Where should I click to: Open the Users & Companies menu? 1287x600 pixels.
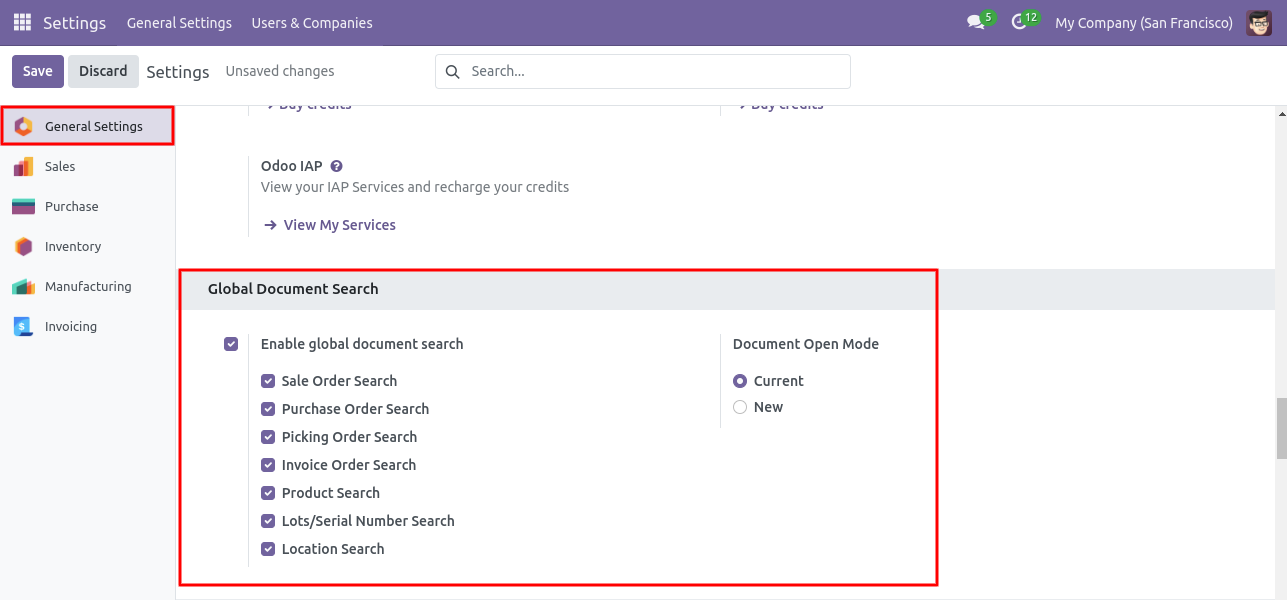click(312, 22)
